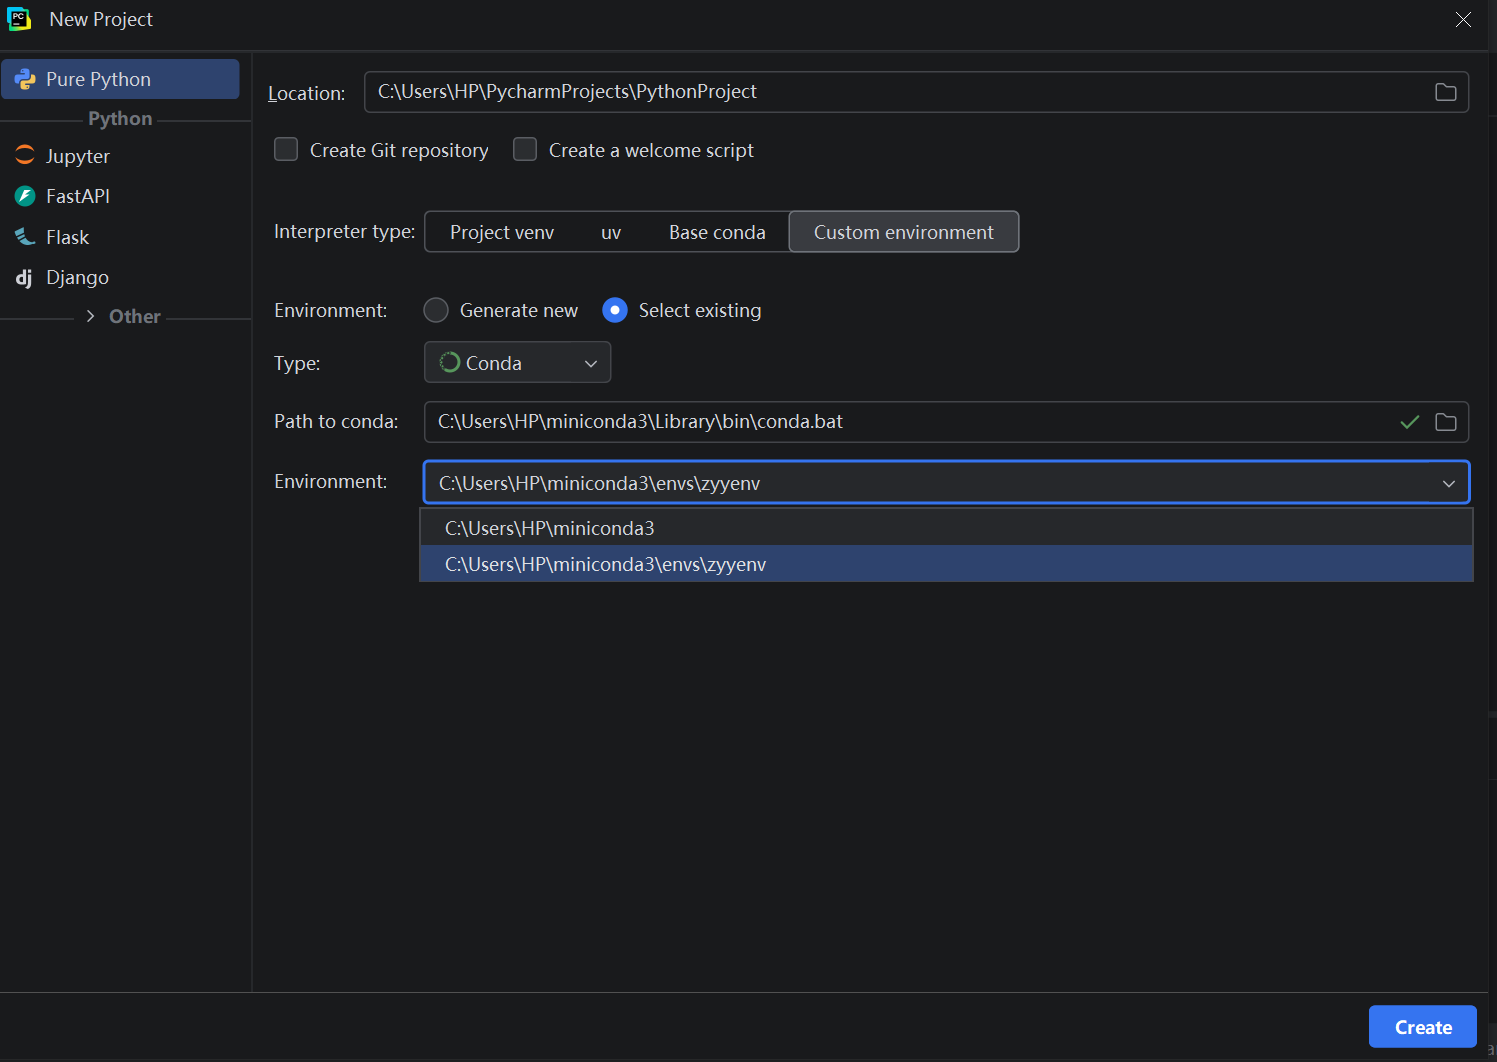Choose C:\Users\HP\miniconda3 from dropdown list
Viewport: 1497px width, 1062px height.
tap(946, 527)
